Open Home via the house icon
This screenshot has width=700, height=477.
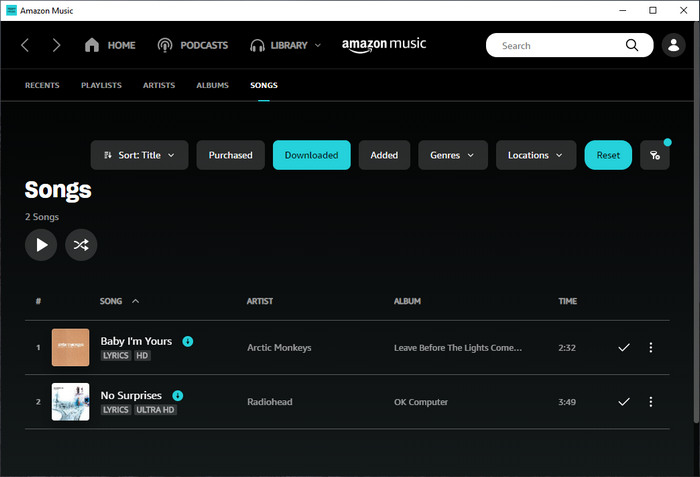[92, 45]
